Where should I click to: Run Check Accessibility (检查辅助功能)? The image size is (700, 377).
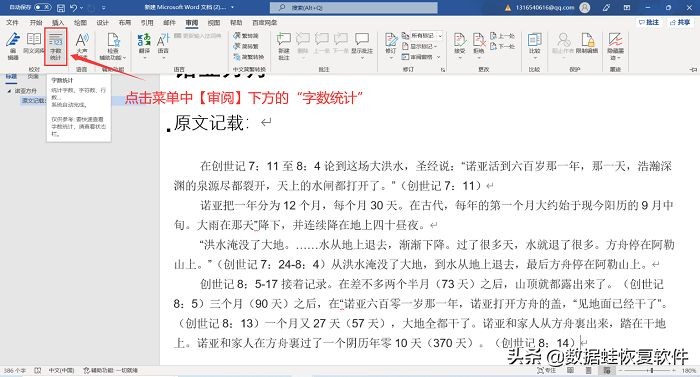coord(113,46)
